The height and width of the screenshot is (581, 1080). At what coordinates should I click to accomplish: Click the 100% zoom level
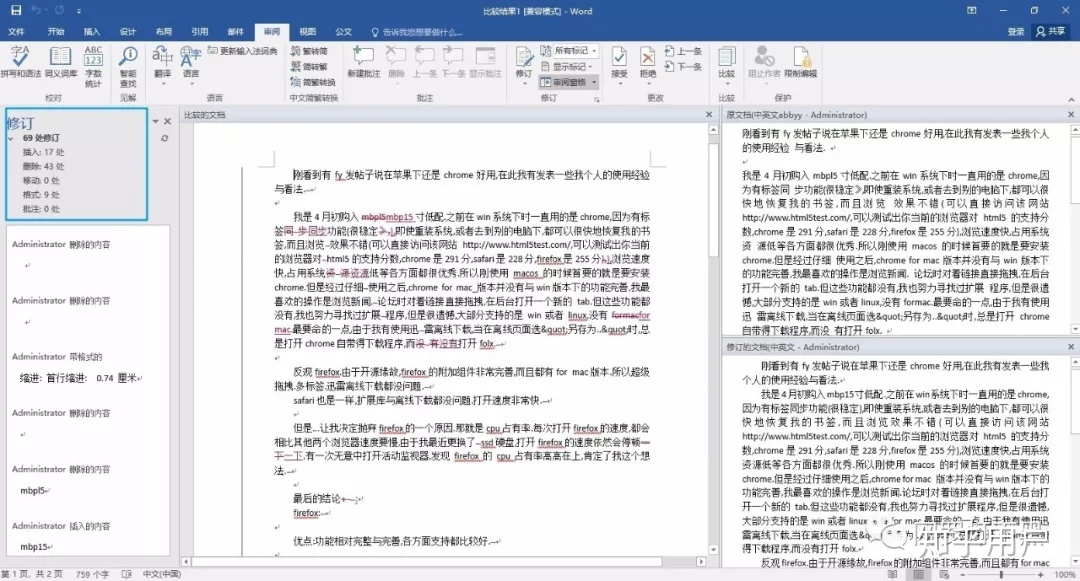[1064, 574]
